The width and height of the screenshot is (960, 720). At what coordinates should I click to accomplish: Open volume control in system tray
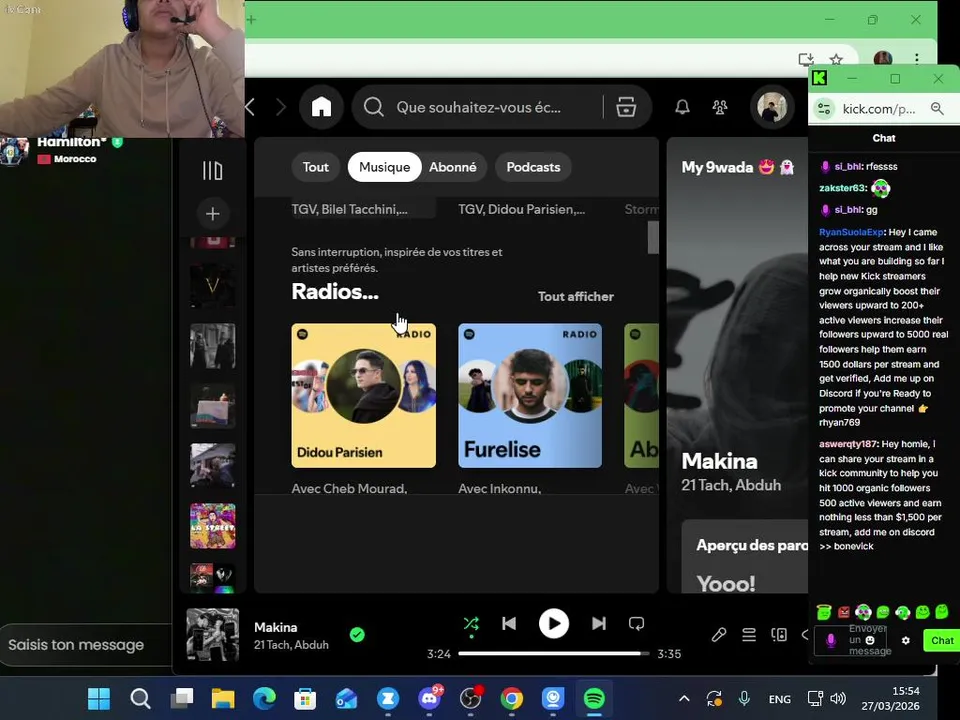pyautogui.click(x=838, y=699)
